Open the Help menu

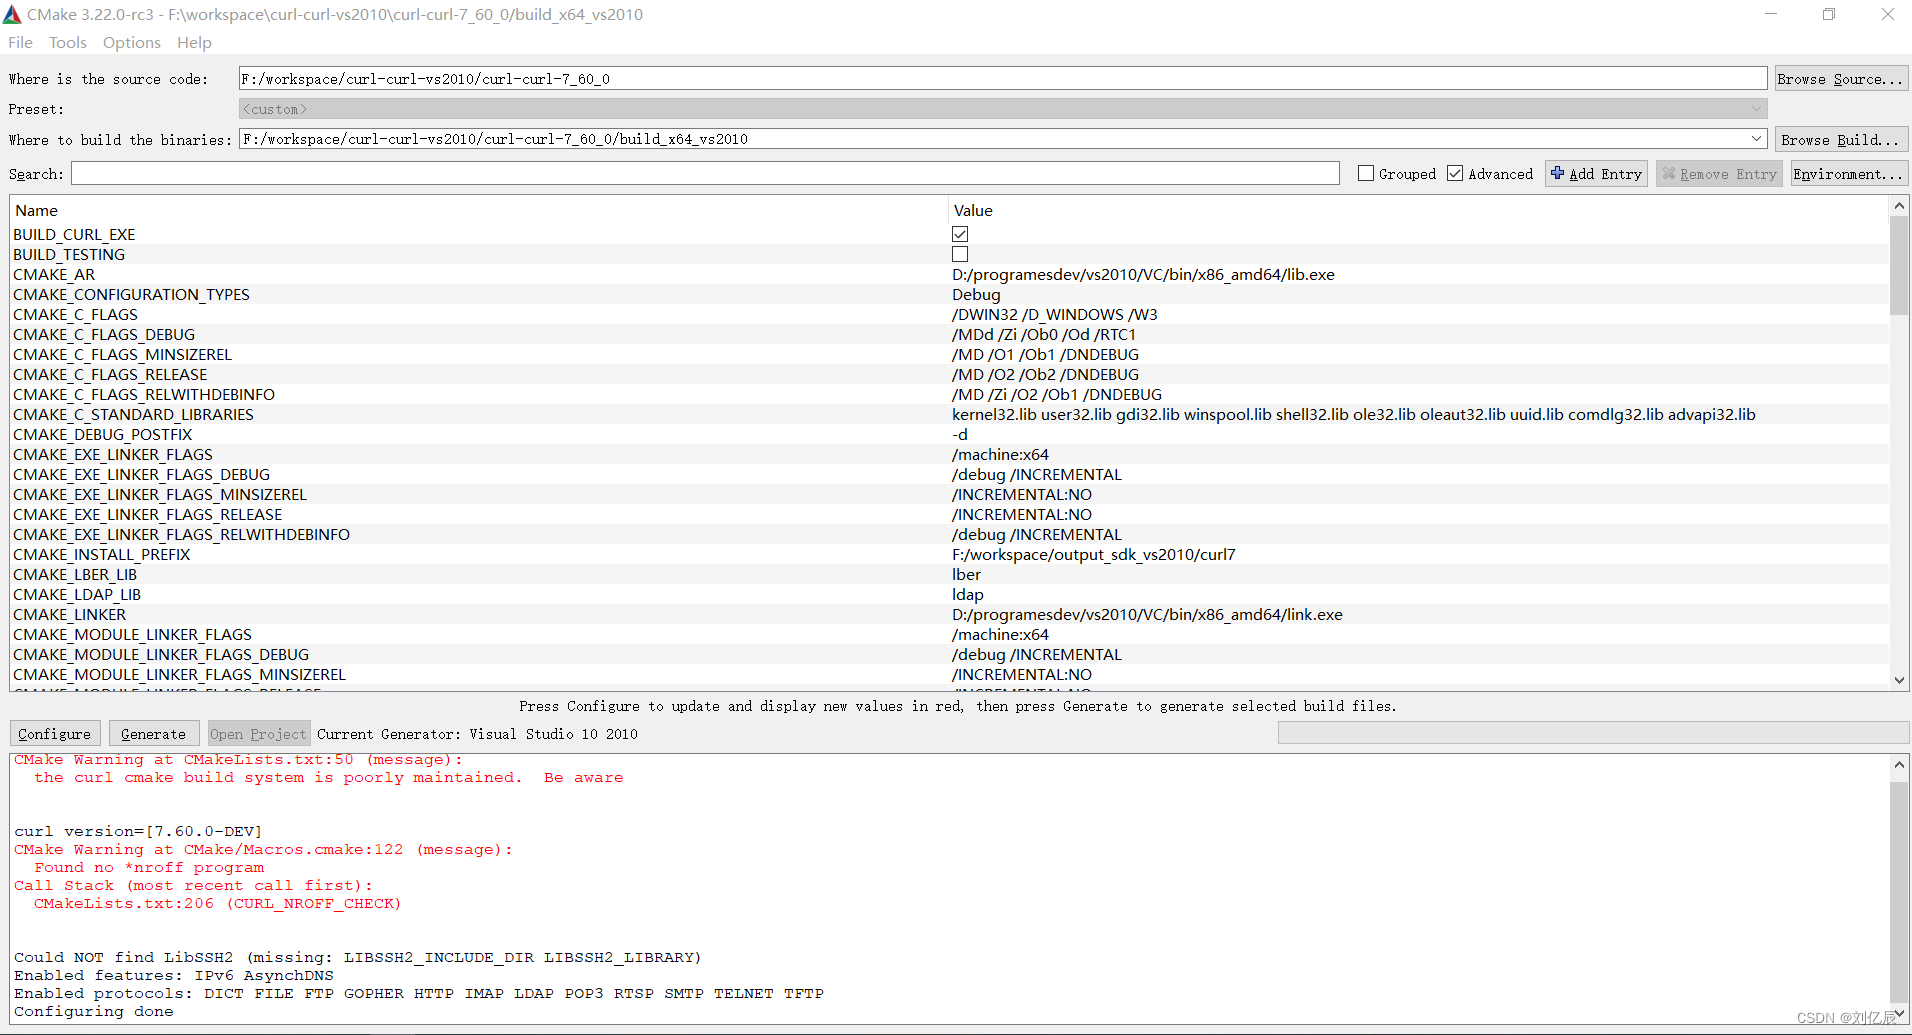pyautogui.click(x=194, y=42)
